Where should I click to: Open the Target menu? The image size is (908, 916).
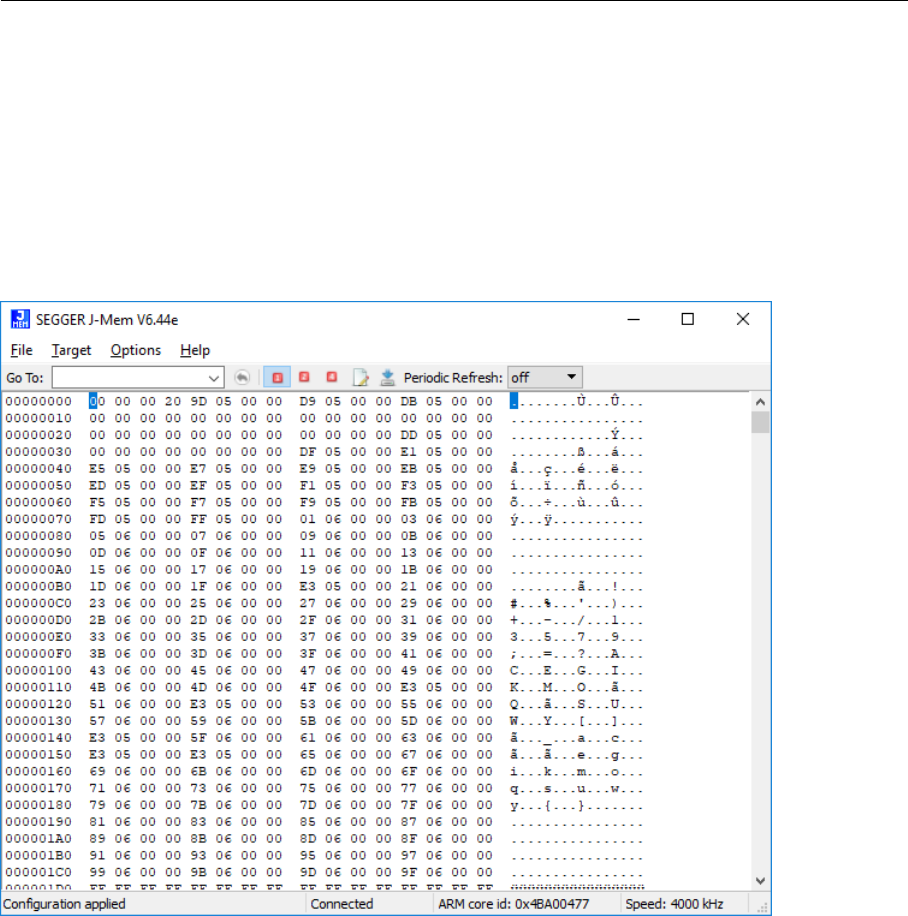click(71, 350)
